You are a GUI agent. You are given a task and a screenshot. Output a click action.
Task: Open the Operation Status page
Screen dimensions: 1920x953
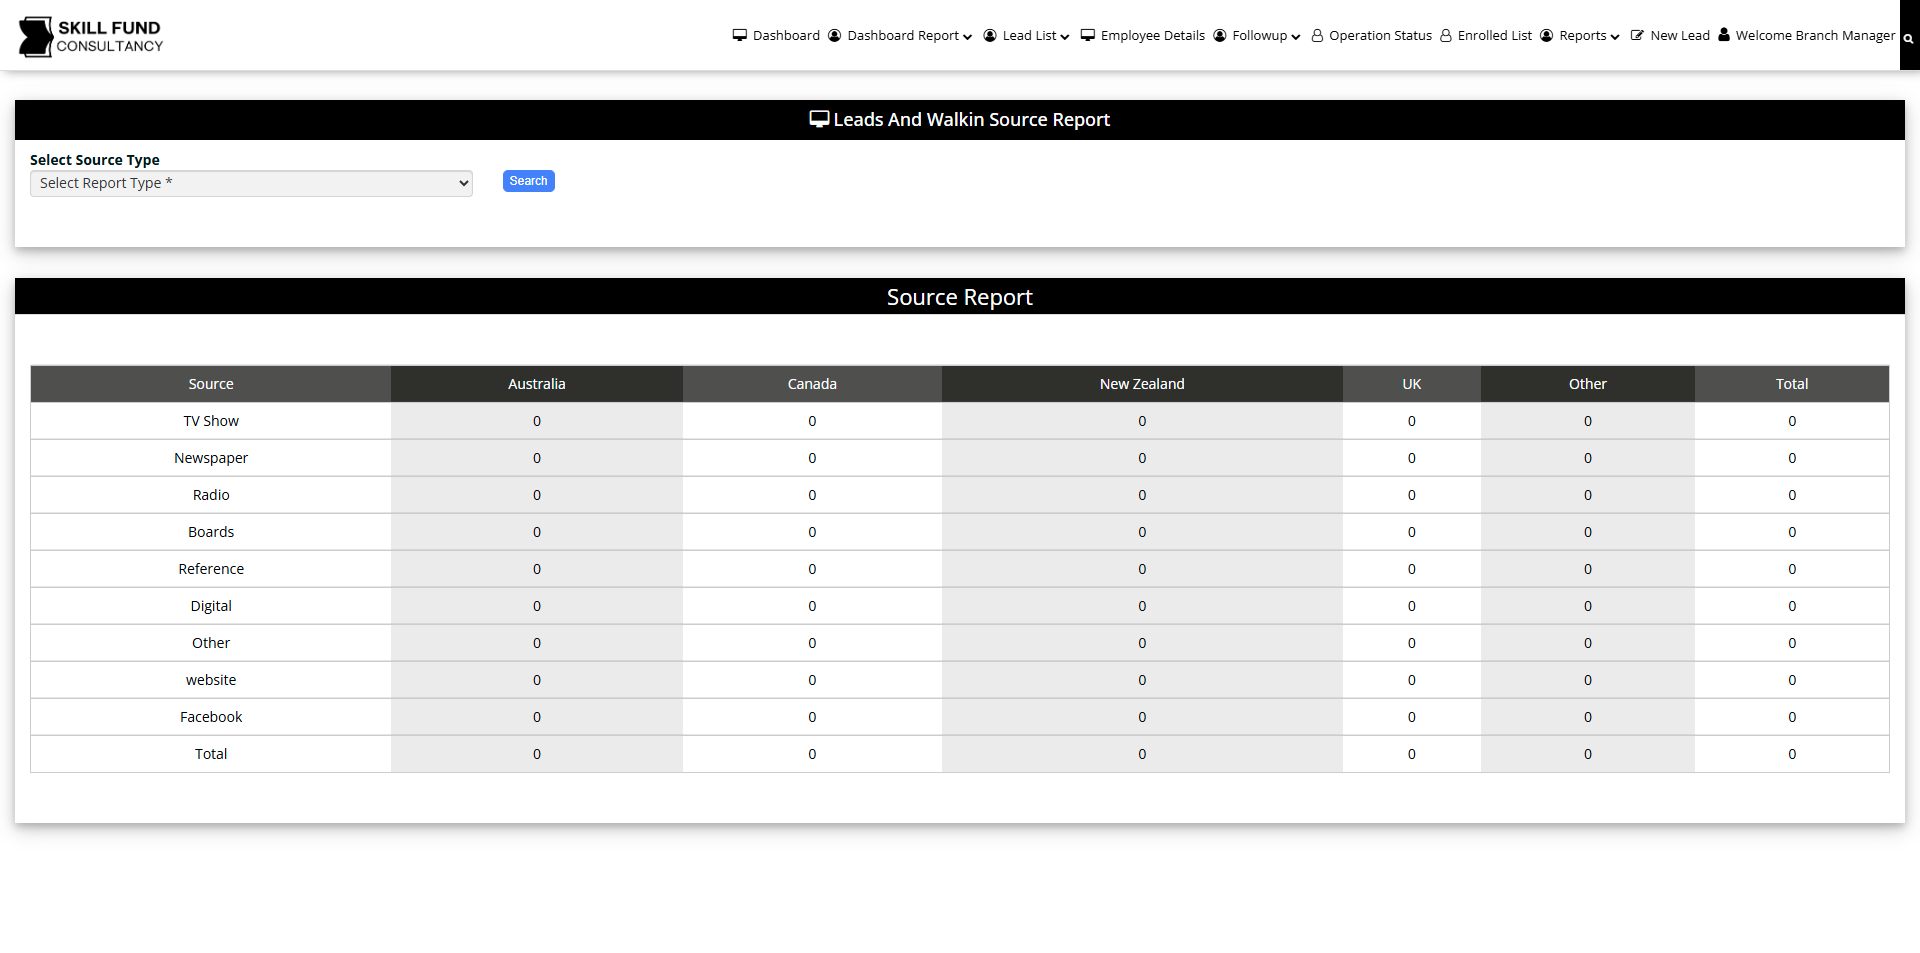click(1380, 35)
